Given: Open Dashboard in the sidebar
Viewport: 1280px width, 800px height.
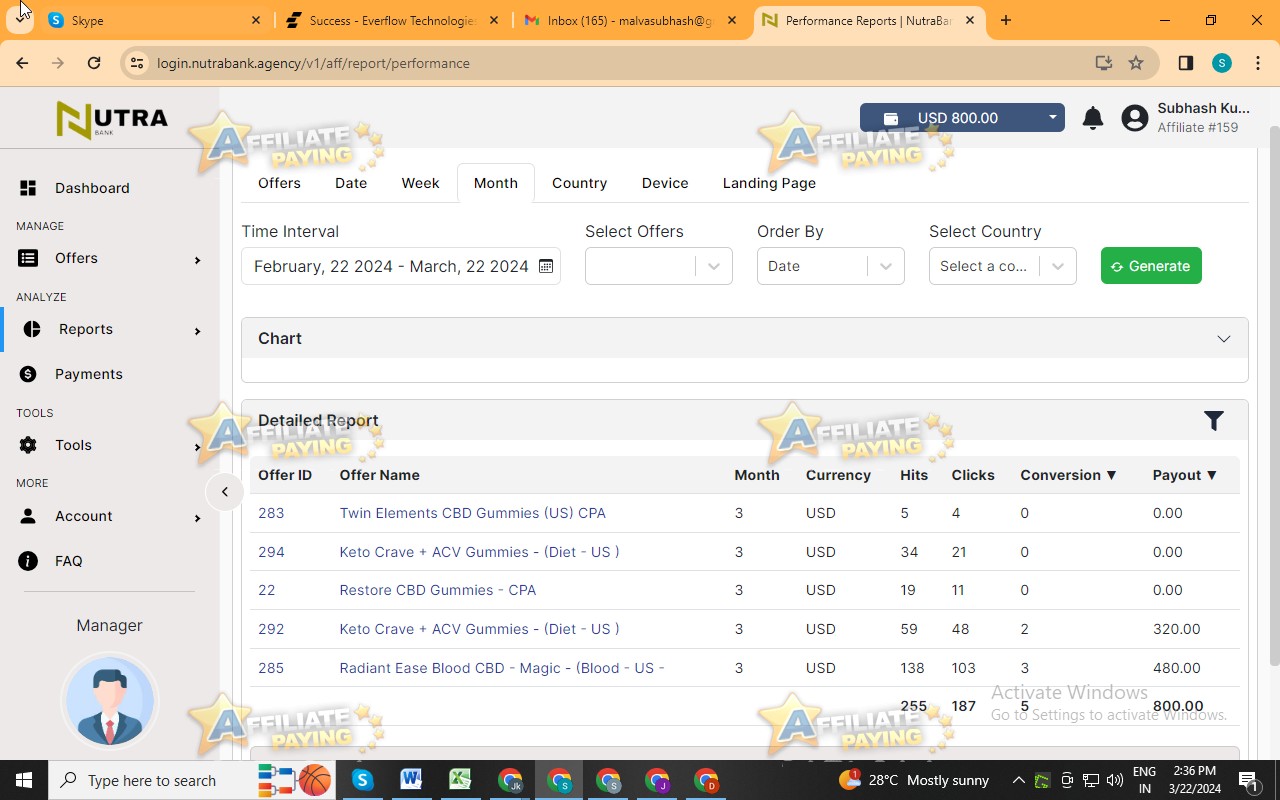Looking at the screenshot, I should [x=92, y=188].
